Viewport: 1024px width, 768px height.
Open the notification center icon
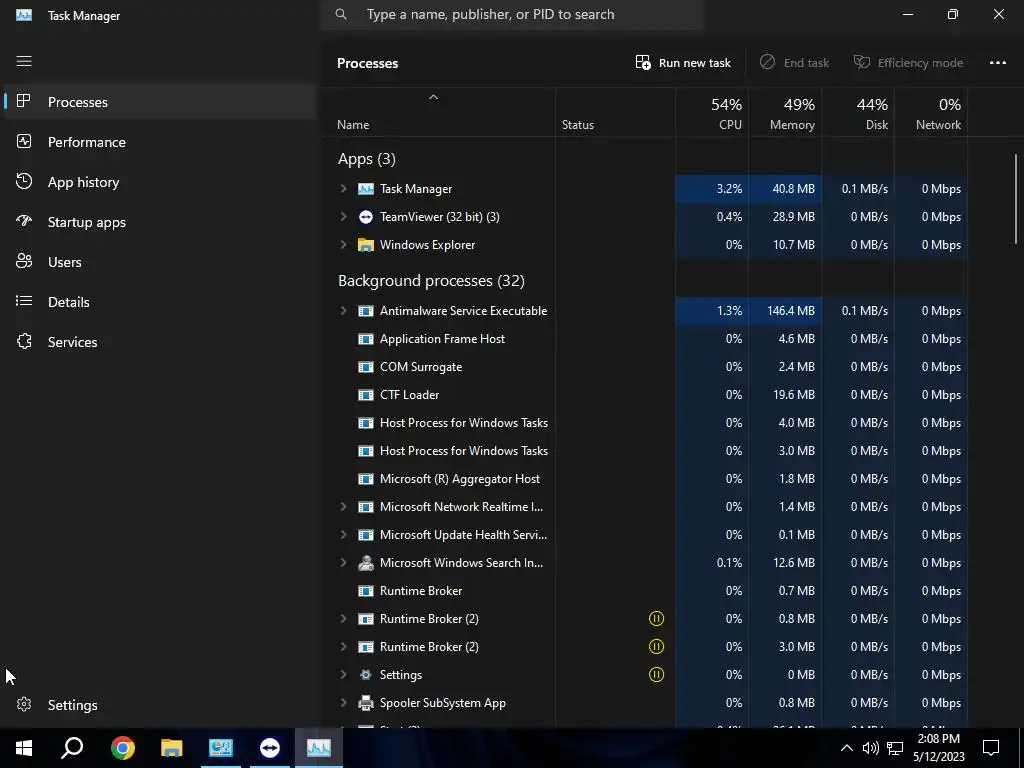[991, 748]
